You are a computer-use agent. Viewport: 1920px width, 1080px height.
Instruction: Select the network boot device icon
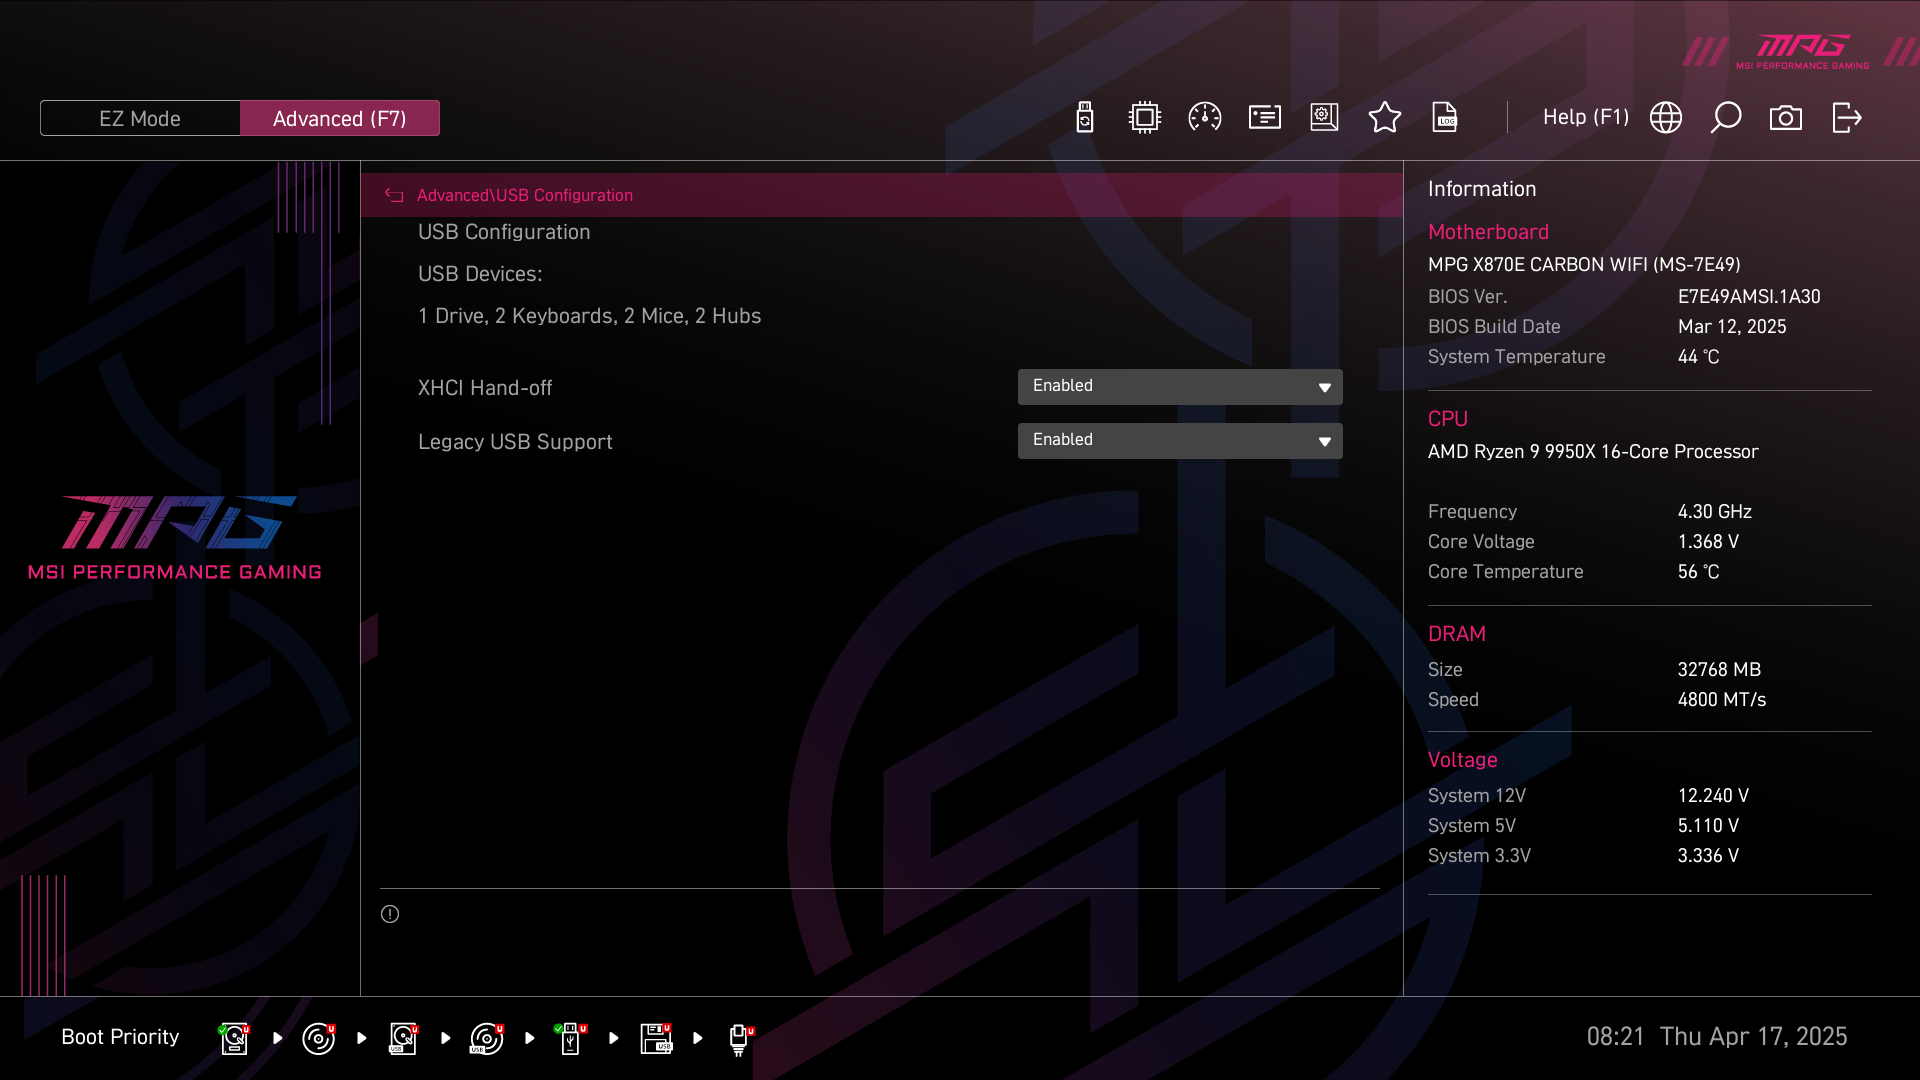pos(739,1038)
